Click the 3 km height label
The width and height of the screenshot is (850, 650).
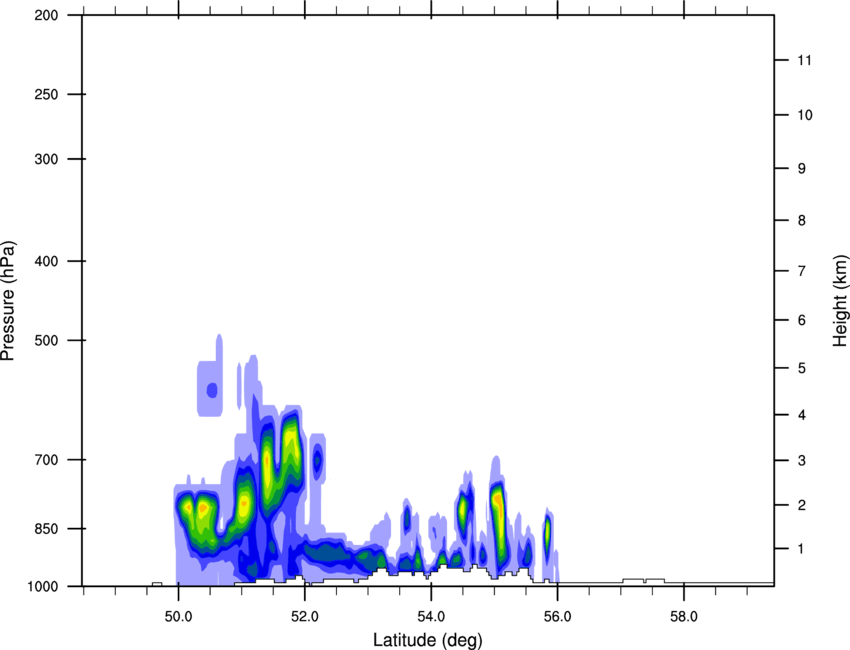click(802, 460)
